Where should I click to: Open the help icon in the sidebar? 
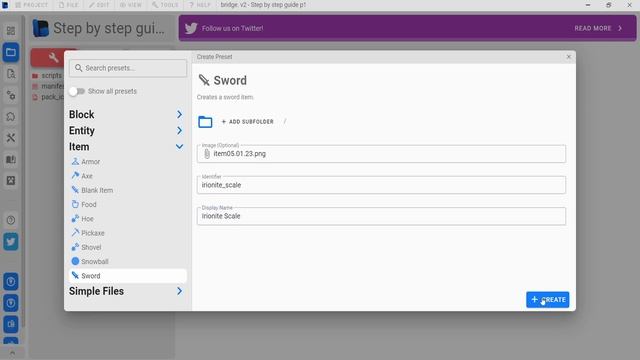pyautogui.click(x=11, y=220)
